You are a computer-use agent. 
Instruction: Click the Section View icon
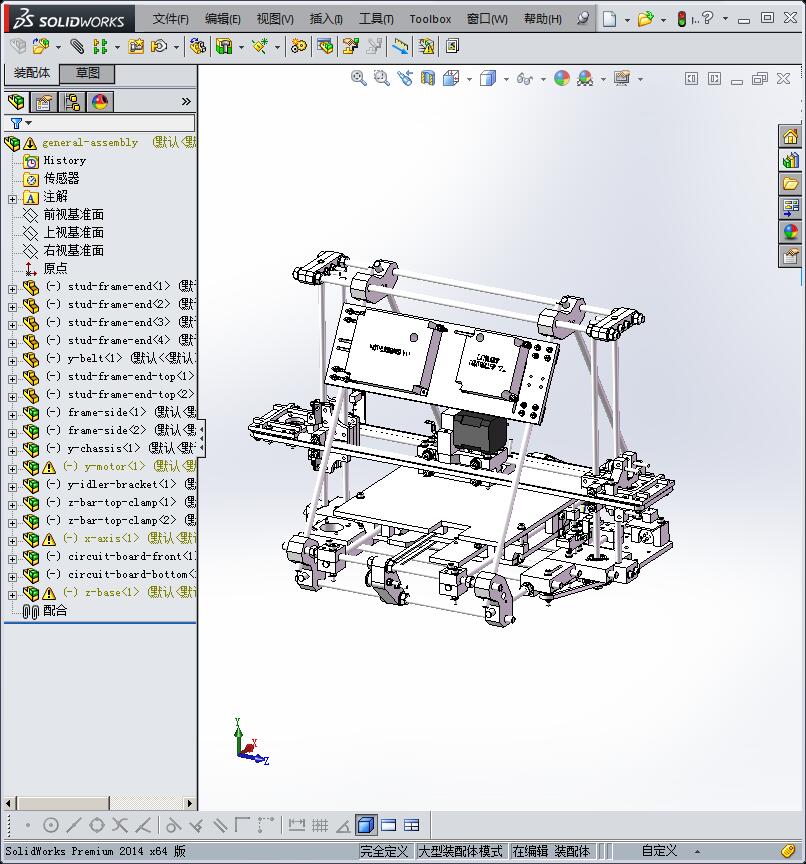tap(428, 78)
